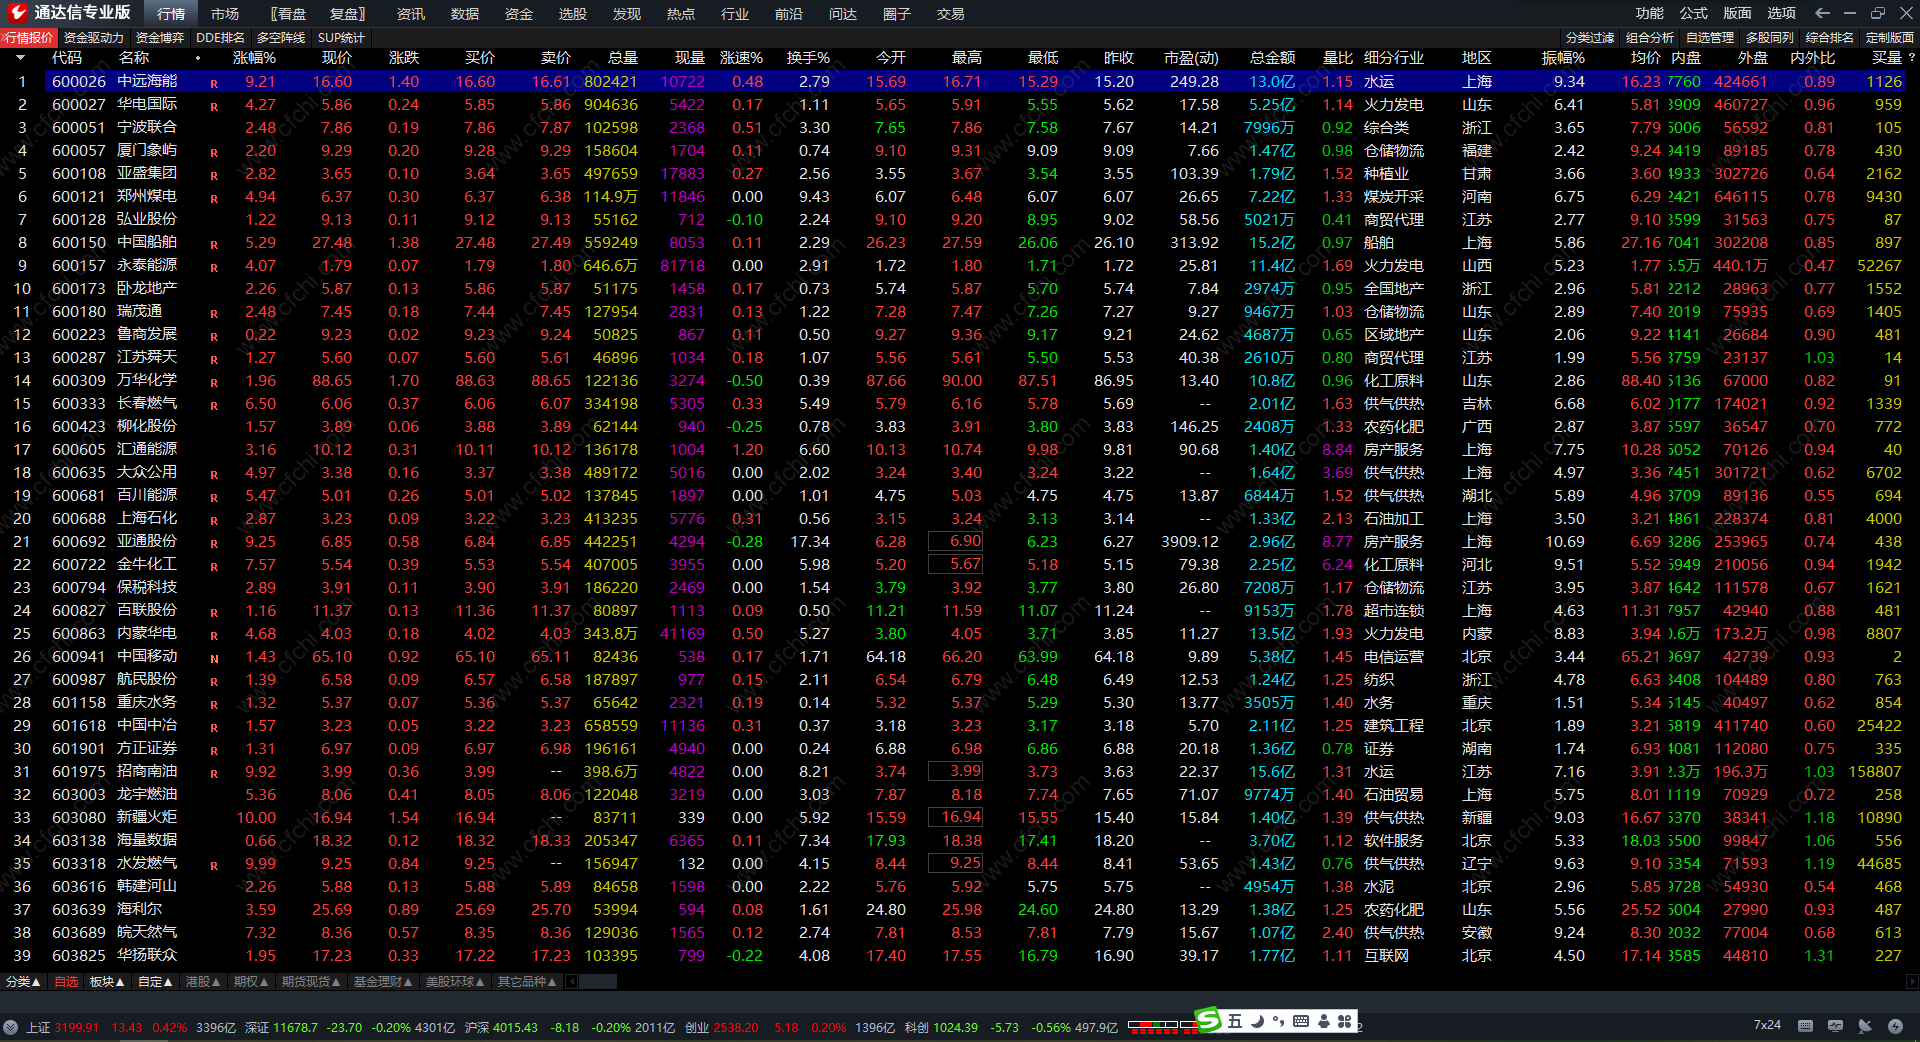The height and width of the screenshot is (1042, 1920).
Task: Switch to the DDE排名 sub-tab
Action: 220,38
